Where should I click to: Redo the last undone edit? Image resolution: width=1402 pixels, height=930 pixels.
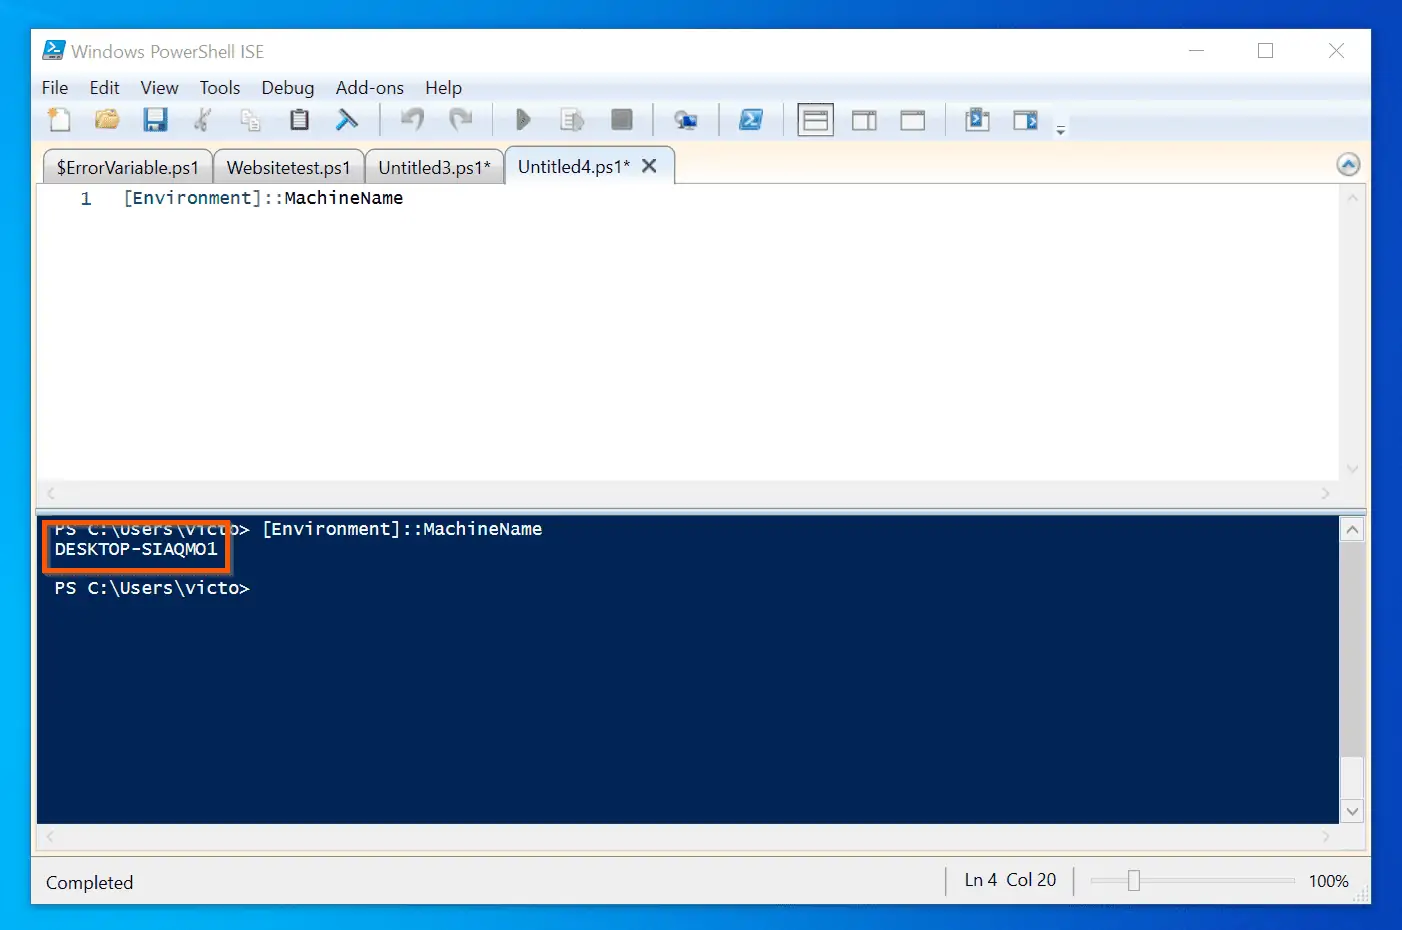(x=460, y=120)
